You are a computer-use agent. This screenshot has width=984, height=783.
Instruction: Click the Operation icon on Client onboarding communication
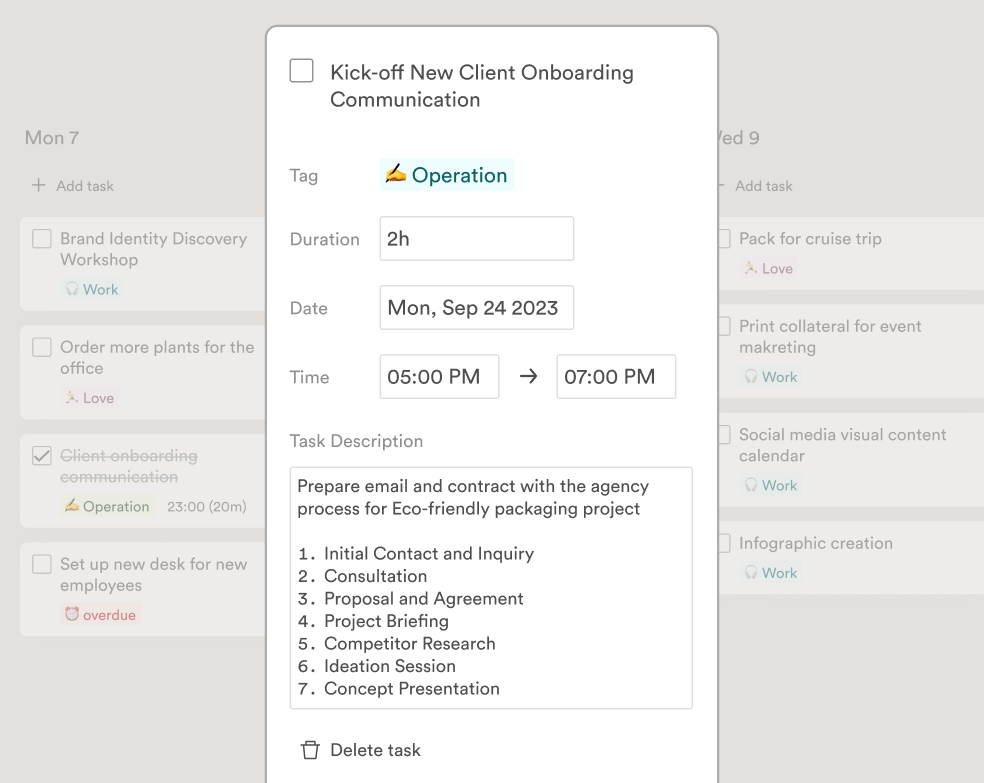point(74,506)
